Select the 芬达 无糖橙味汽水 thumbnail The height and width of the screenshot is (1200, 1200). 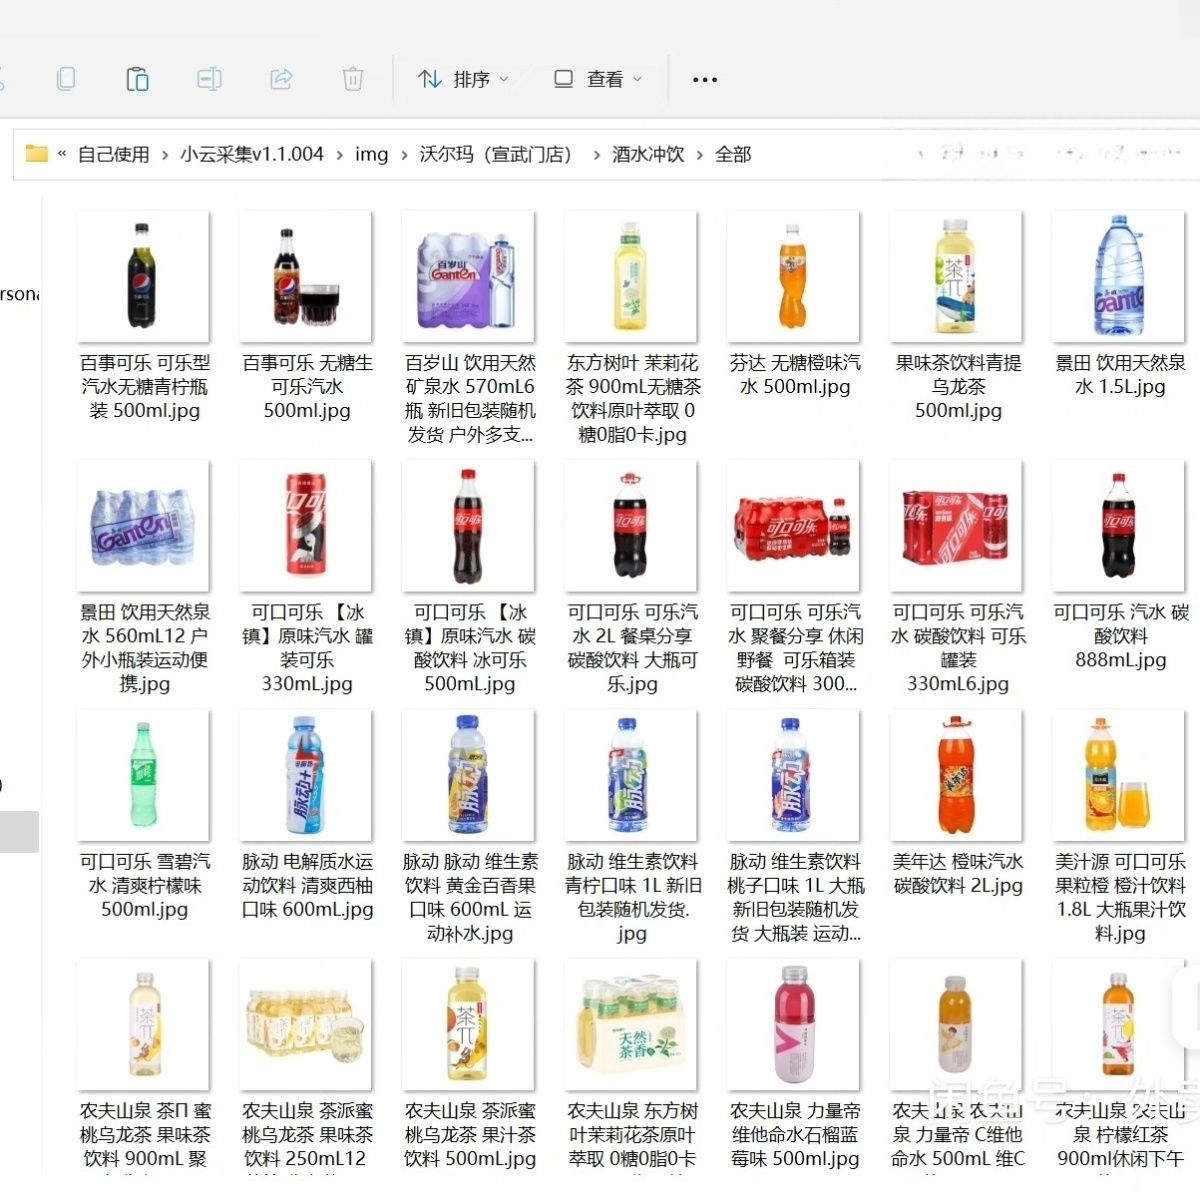coord(793,276)
